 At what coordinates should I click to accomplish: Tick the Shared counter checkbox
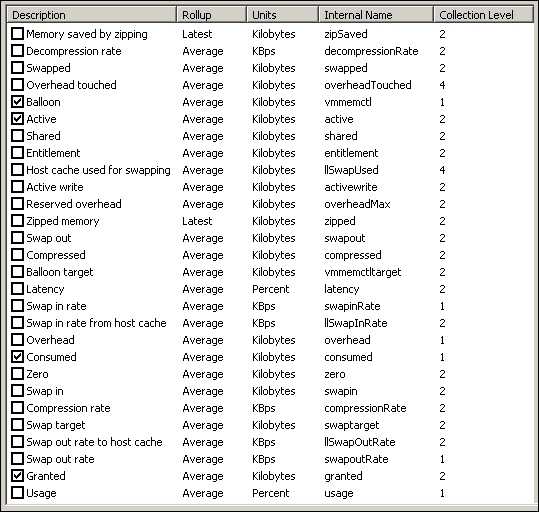coord(17,136)
